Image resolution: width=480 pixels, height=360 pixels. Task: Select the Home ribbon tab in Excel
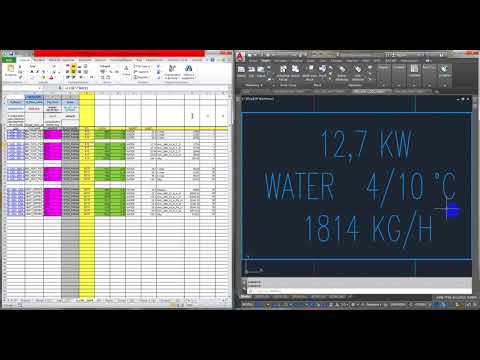pos(24,60)
